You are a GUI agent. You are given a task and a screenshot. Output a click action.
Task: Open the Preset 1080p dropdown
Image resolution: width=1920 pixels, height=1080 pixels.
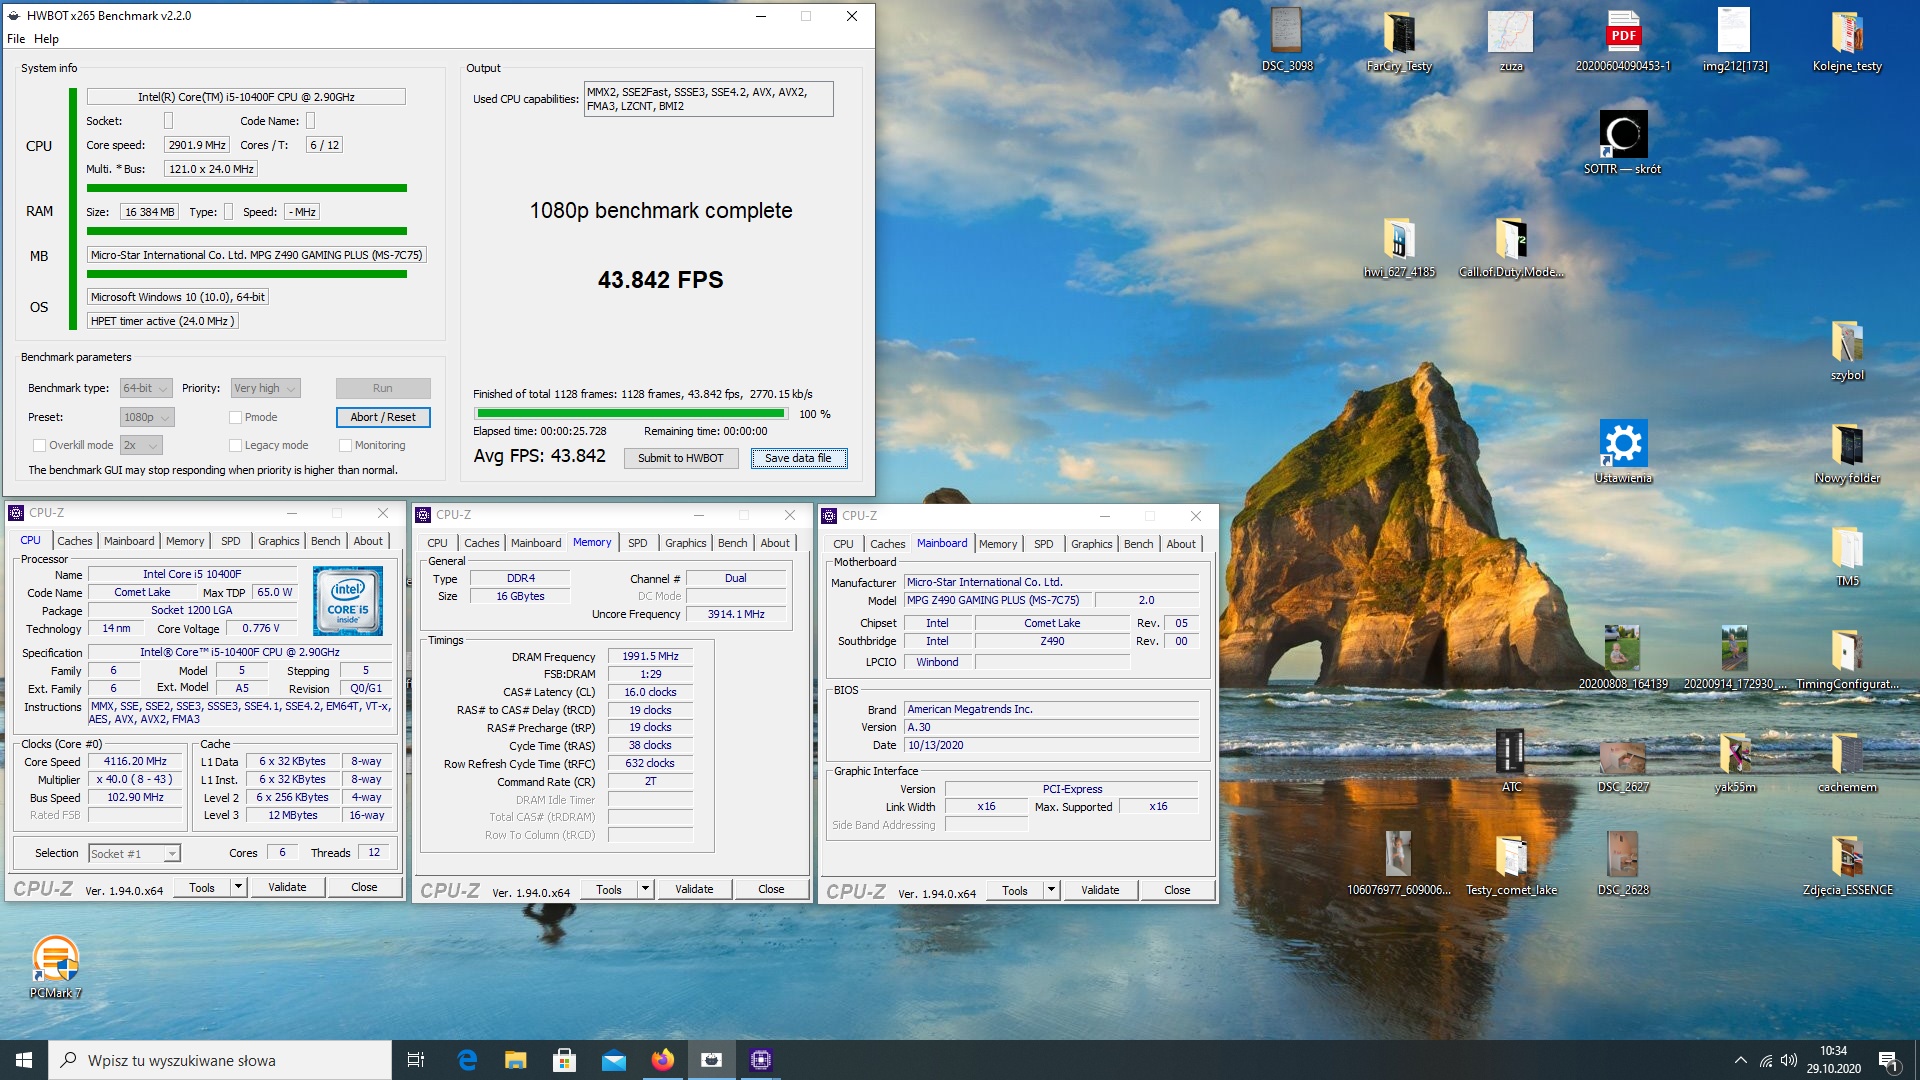coord(147,417)
